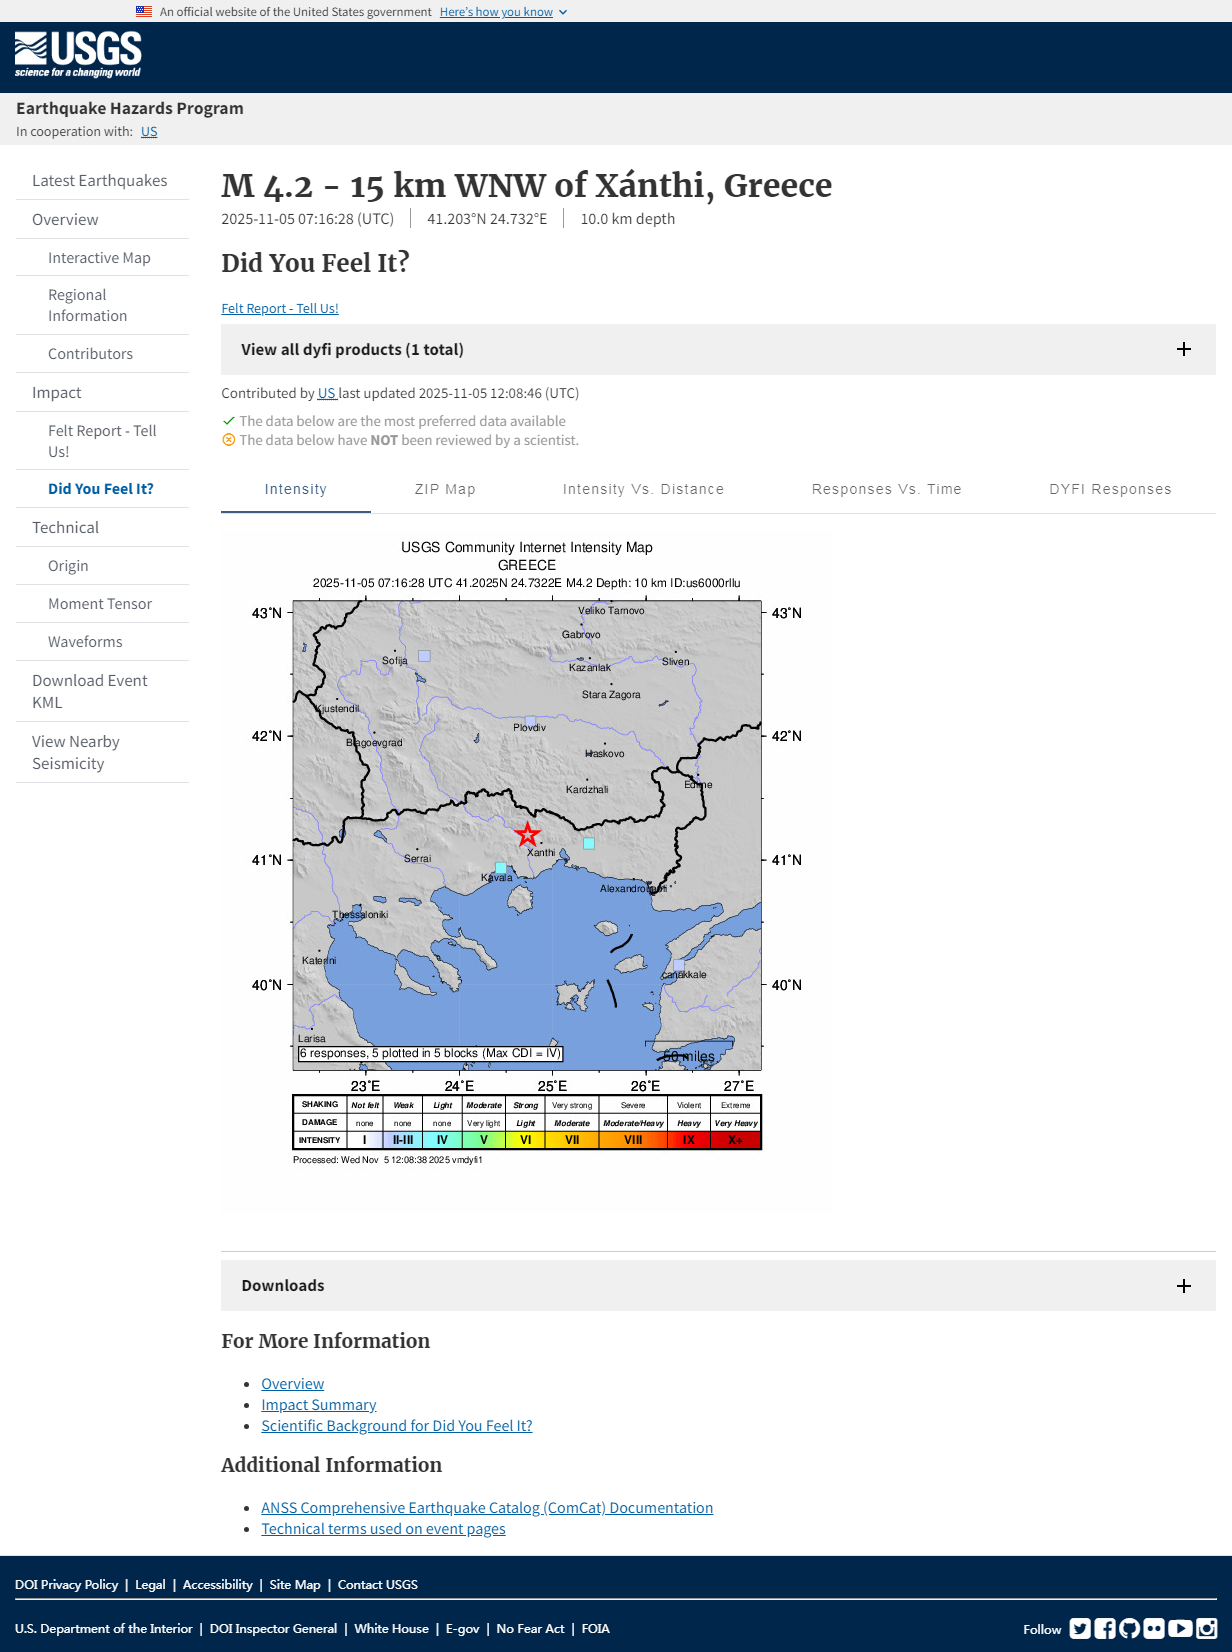
Task: Select 'Did You Feel It?' sidebar item
Action: 102,489
